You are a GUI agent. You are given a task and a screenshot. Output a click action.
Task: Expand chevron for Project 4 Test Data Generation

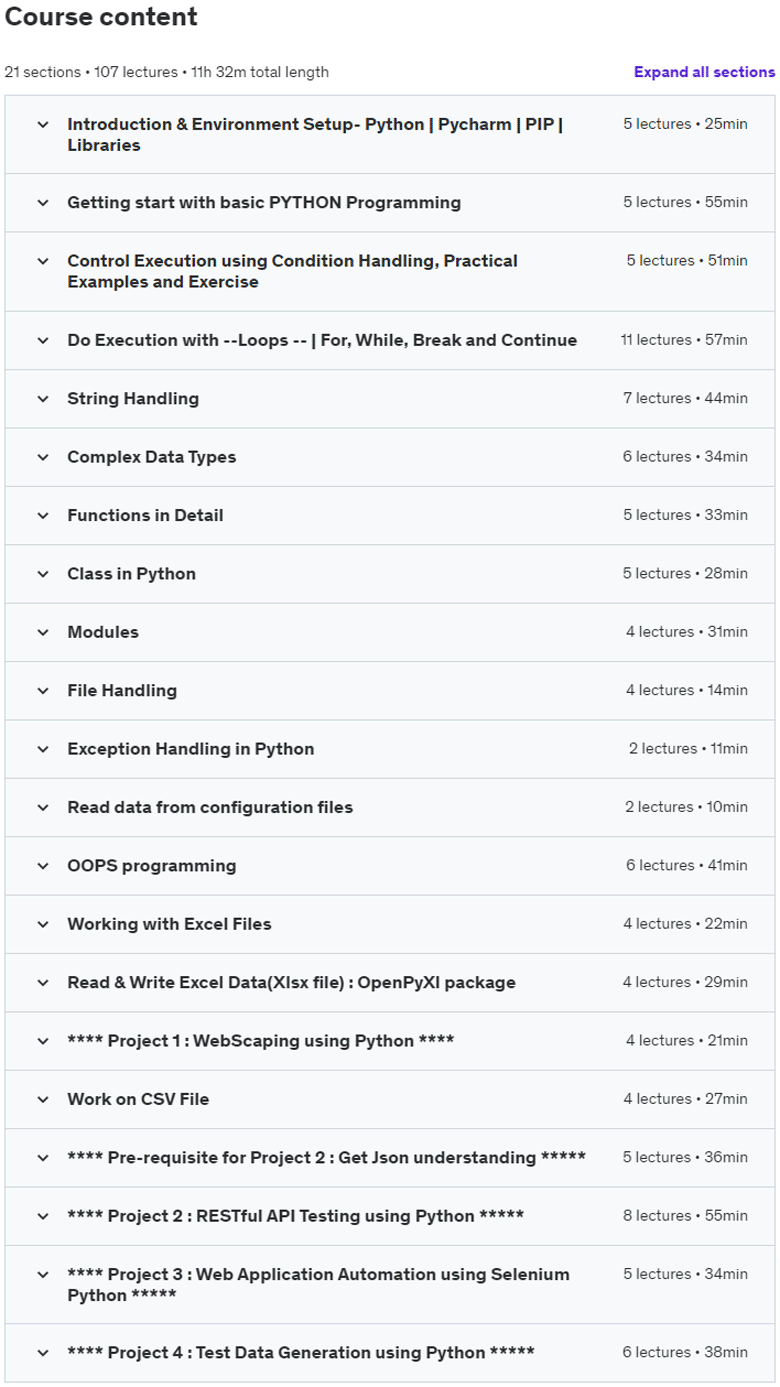[x=42, y=1353]
